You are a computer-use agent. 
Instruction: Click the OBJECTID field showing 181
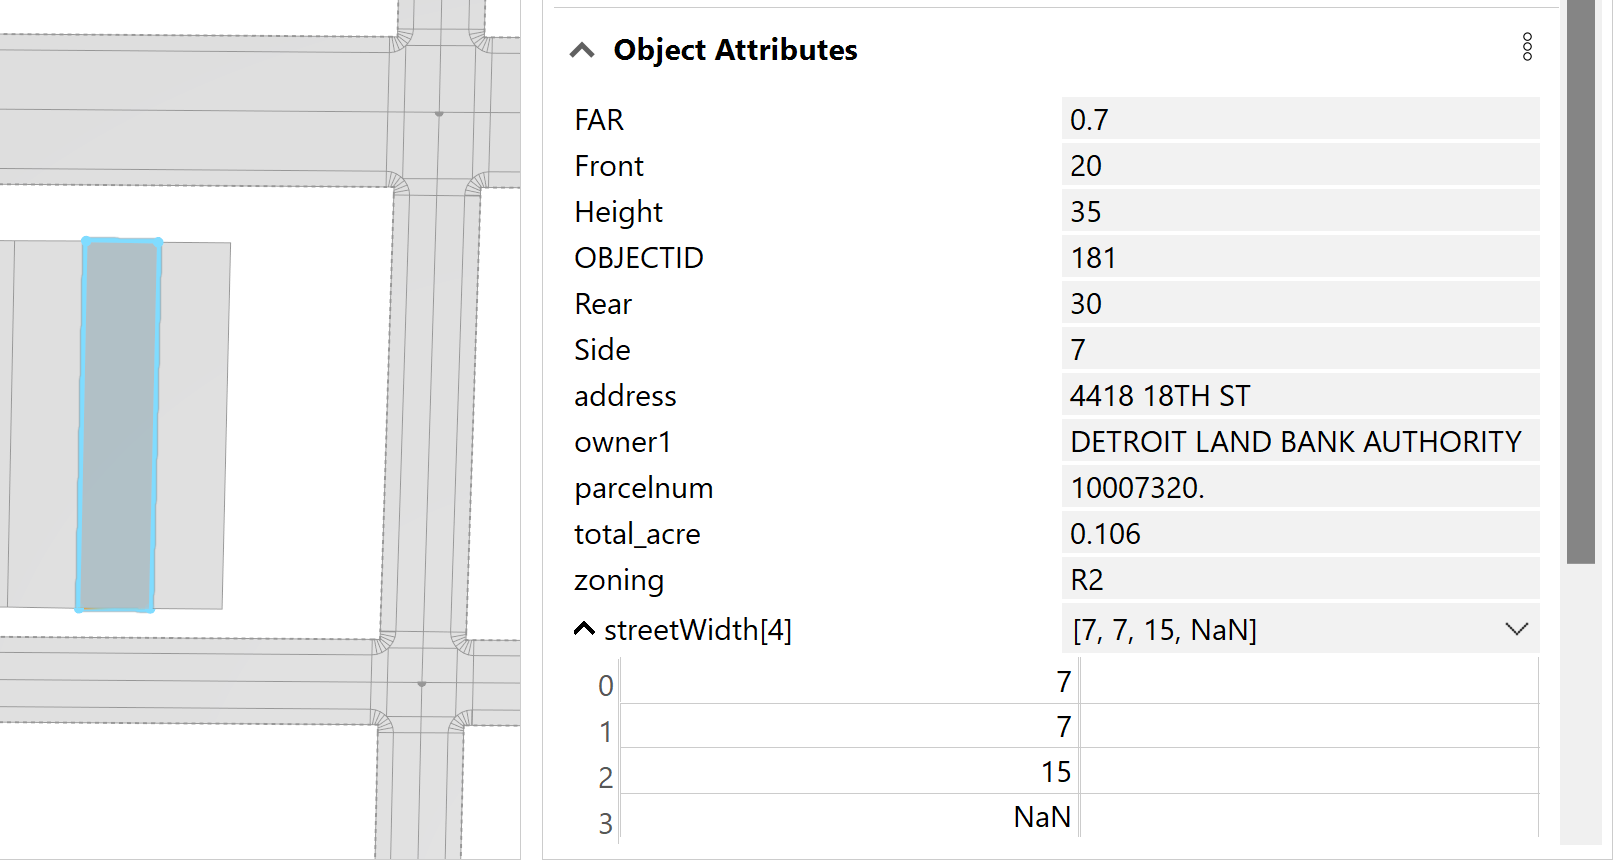(x=1299, y=258)
